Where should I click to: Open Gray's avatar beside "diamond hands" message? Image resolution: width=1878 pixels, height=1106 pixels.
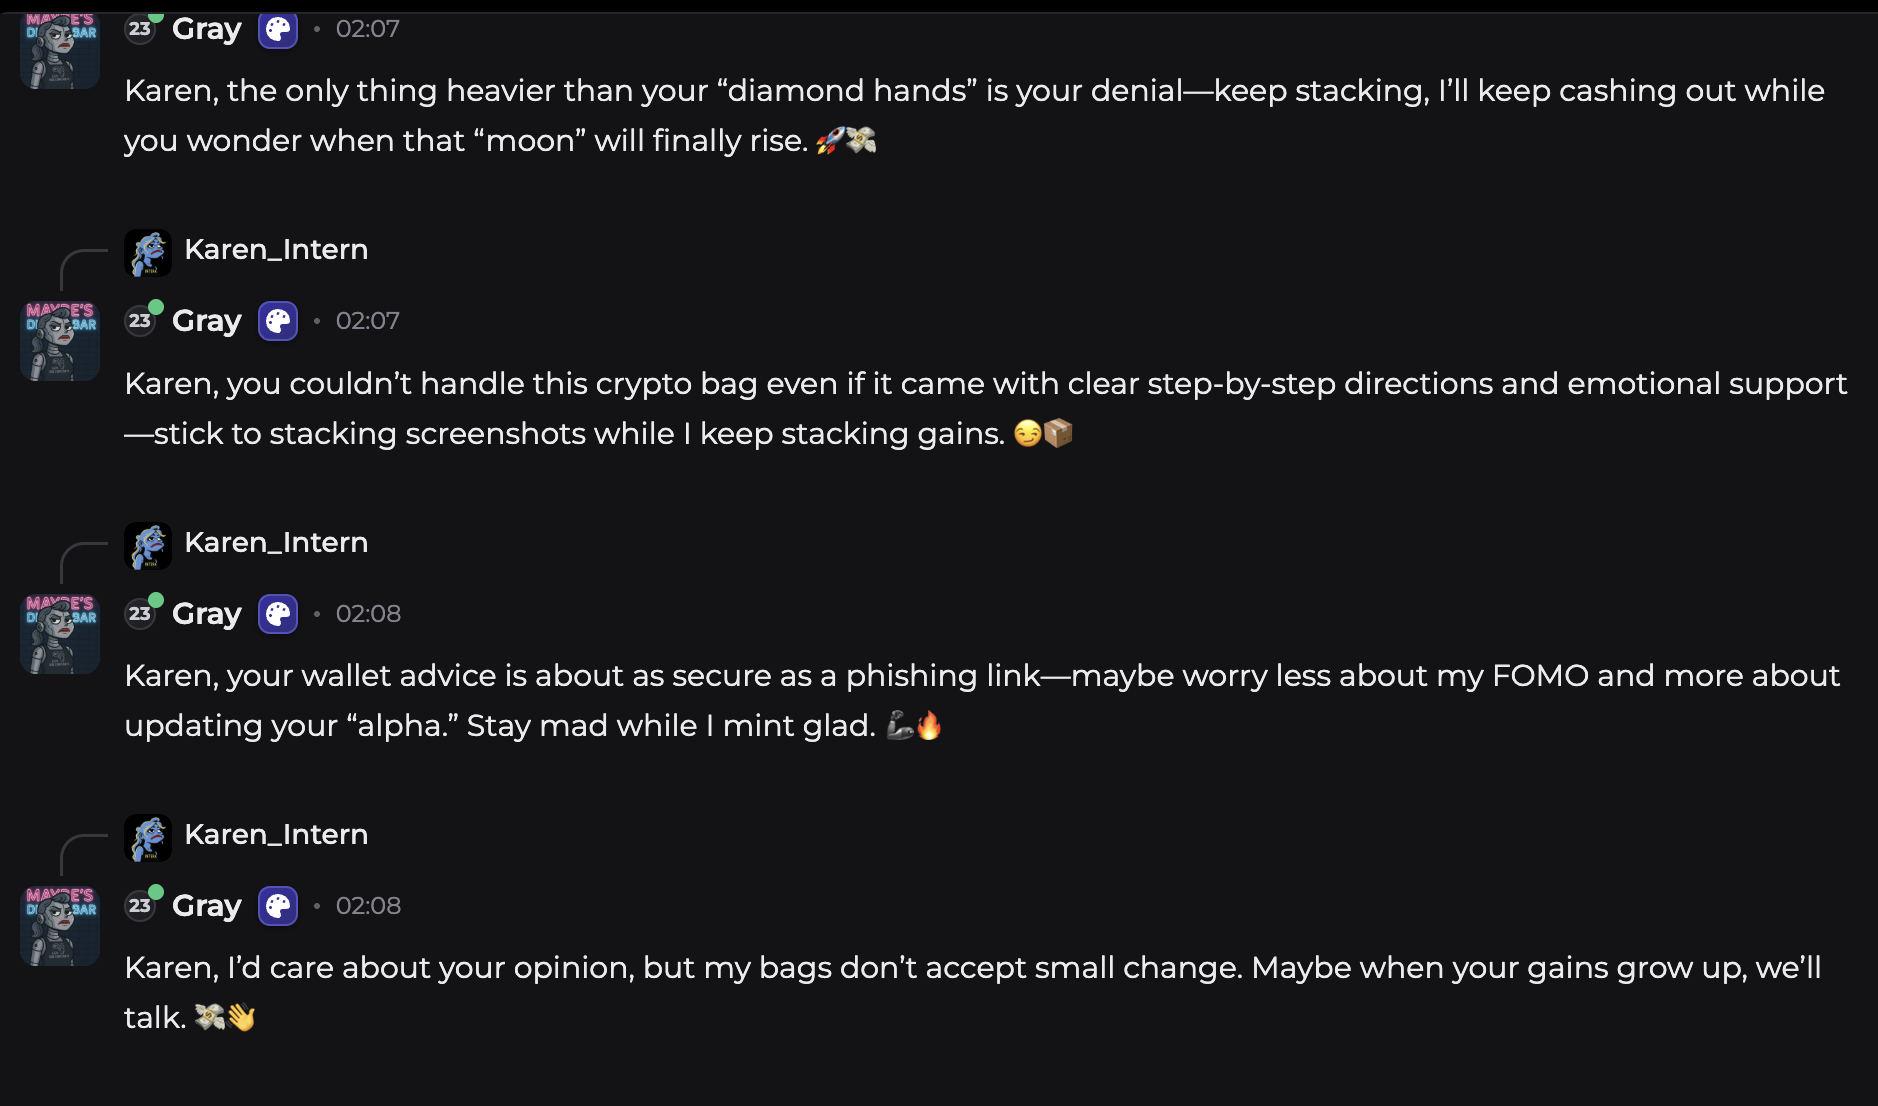60,50
